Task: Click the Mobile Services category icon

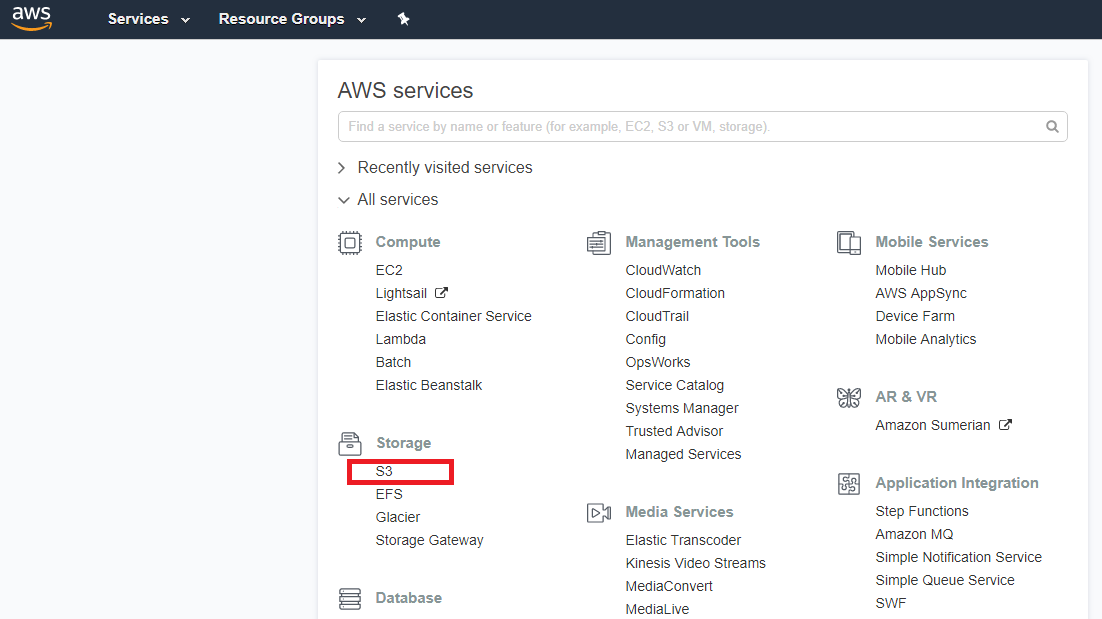Action: tap(849, 243)
